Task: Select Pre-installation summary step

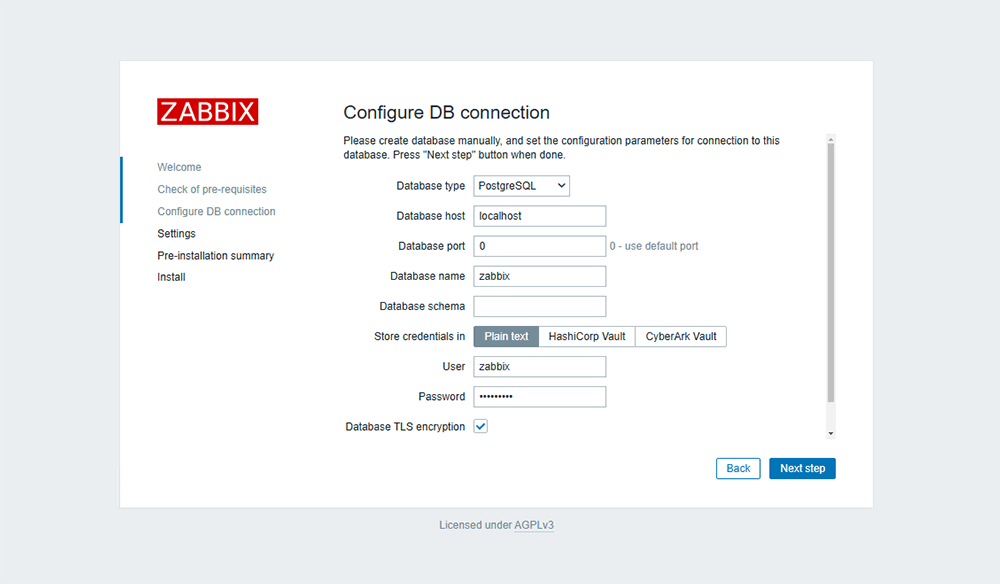Action: 216,256
